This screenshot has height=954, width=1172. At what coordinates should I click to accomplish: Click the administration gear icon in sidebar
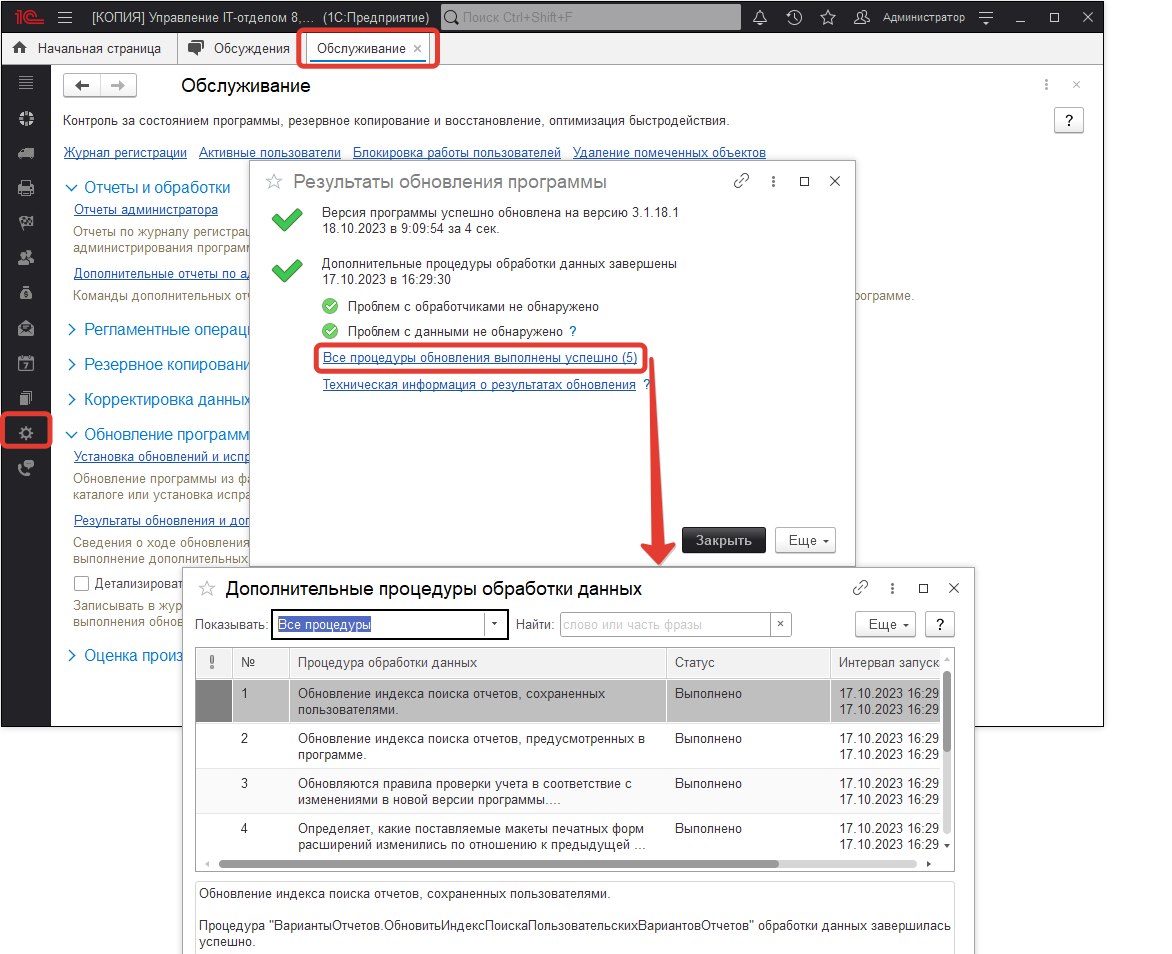(26, 432)
